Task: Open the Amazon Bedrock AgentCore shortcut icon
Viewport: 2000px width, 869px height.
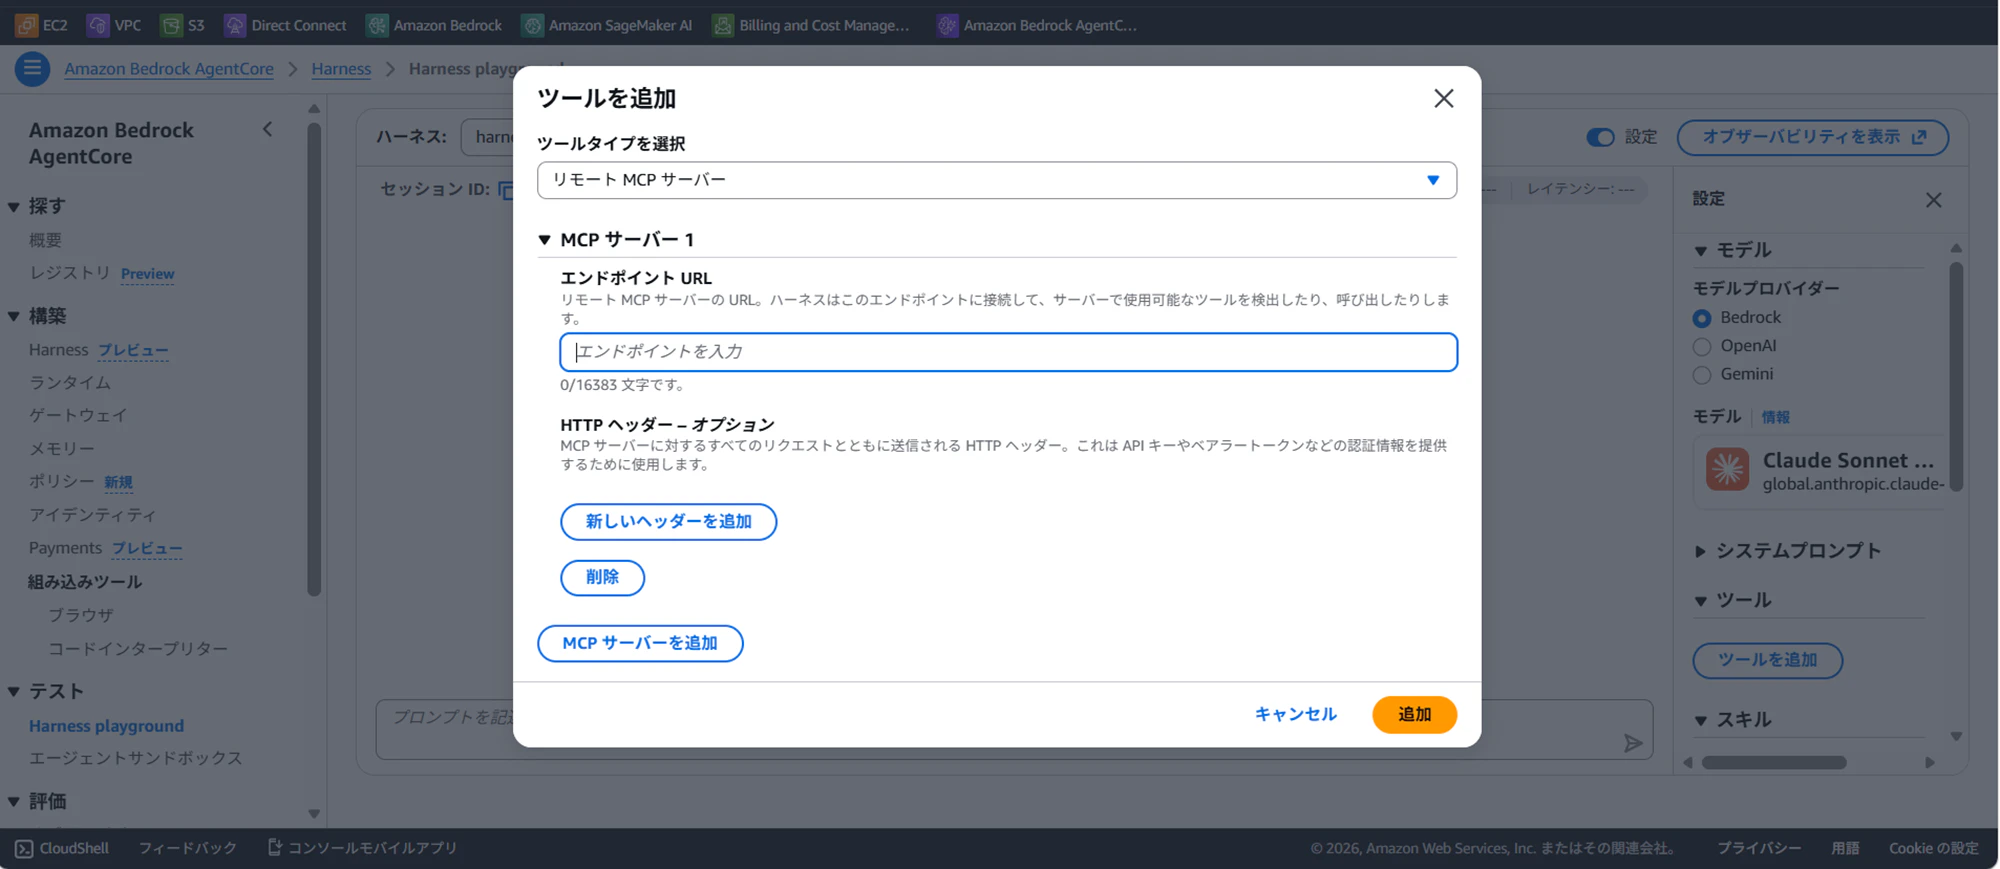Action: pyautogui.click(x=947, y=25)
